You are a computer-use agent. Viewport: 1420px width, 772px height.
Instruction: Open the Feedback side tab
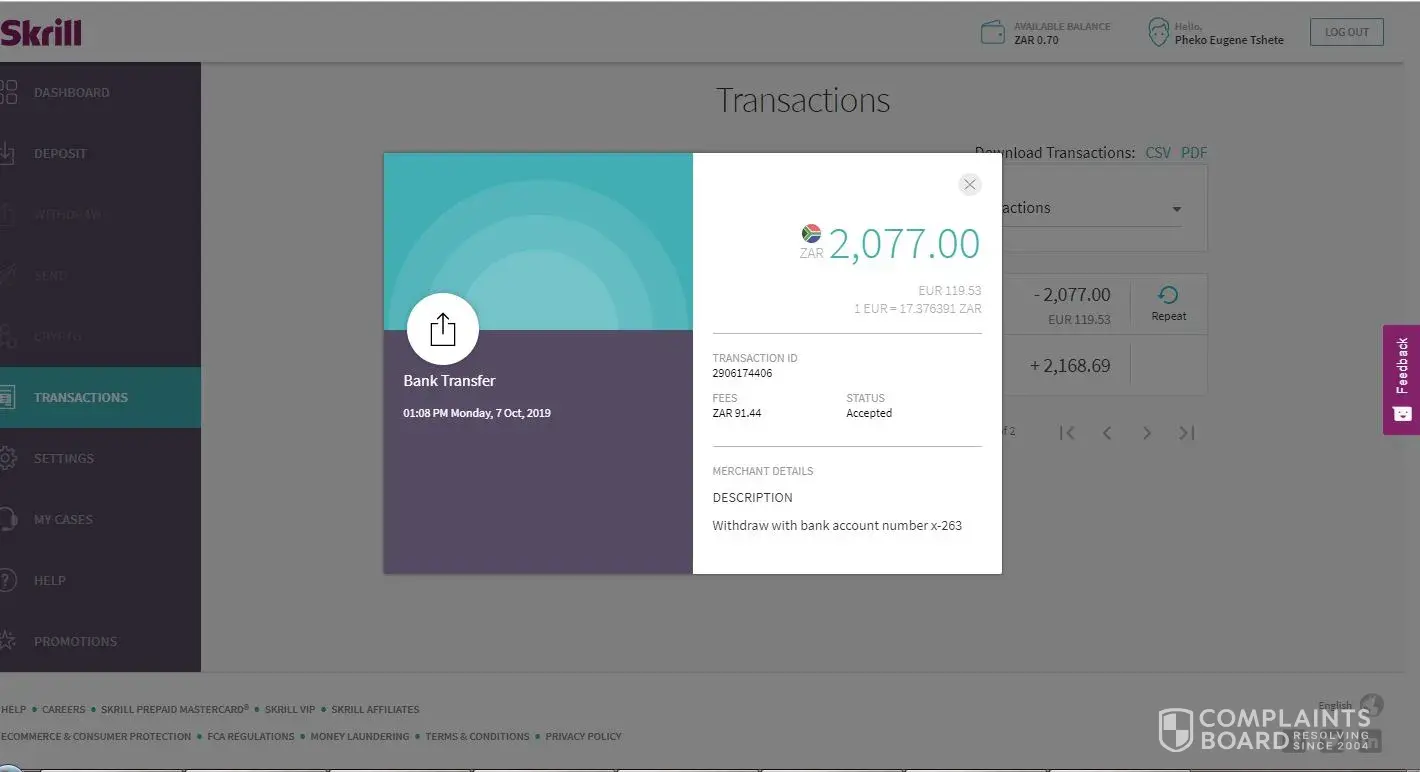click(1401, 379)
